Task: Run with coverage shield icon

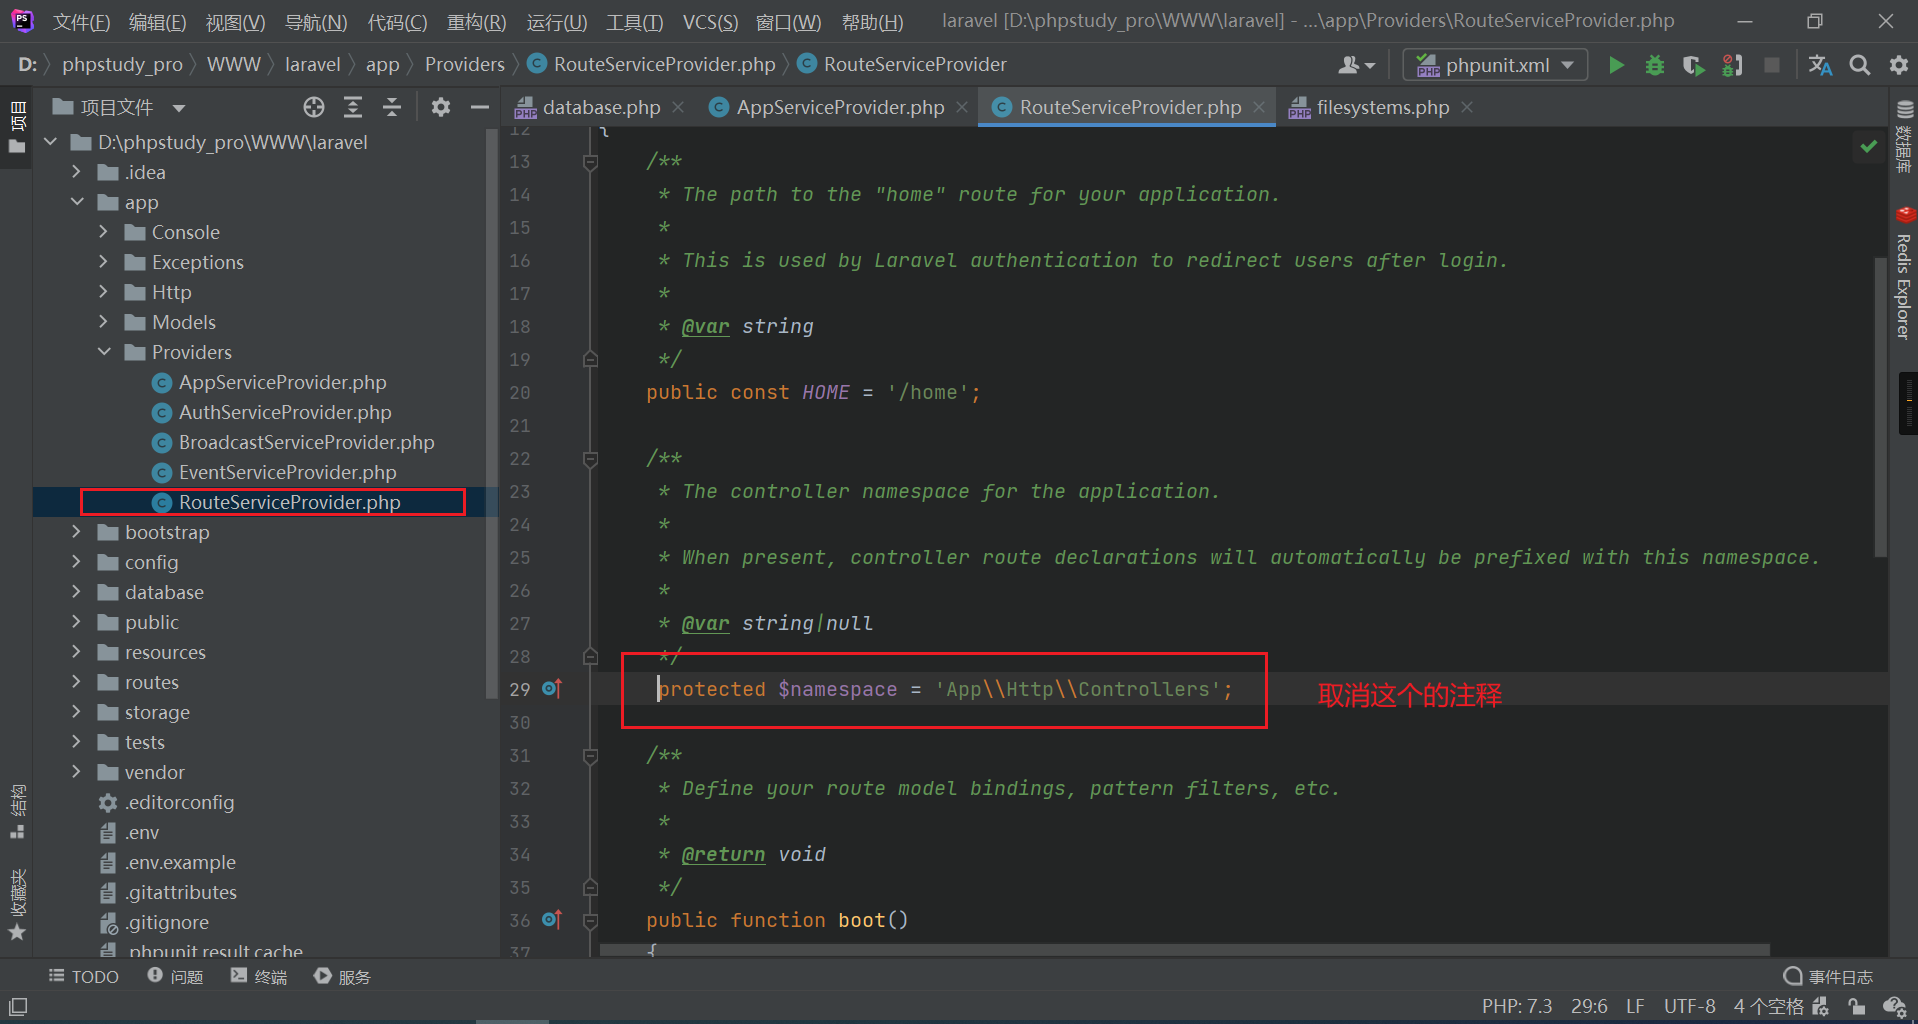Action: pyautogui.click(x=1693, y=65)
